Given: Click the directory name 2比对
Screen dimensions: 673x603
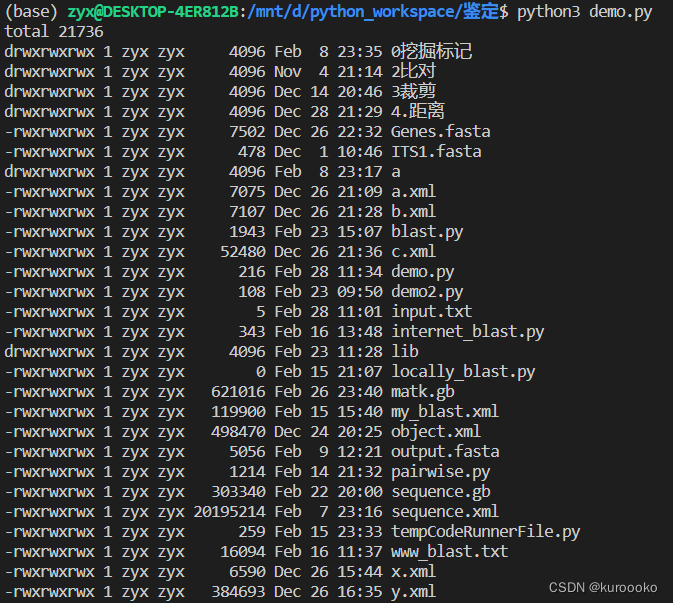Looking at the screenshot, I should coord(413,72).
